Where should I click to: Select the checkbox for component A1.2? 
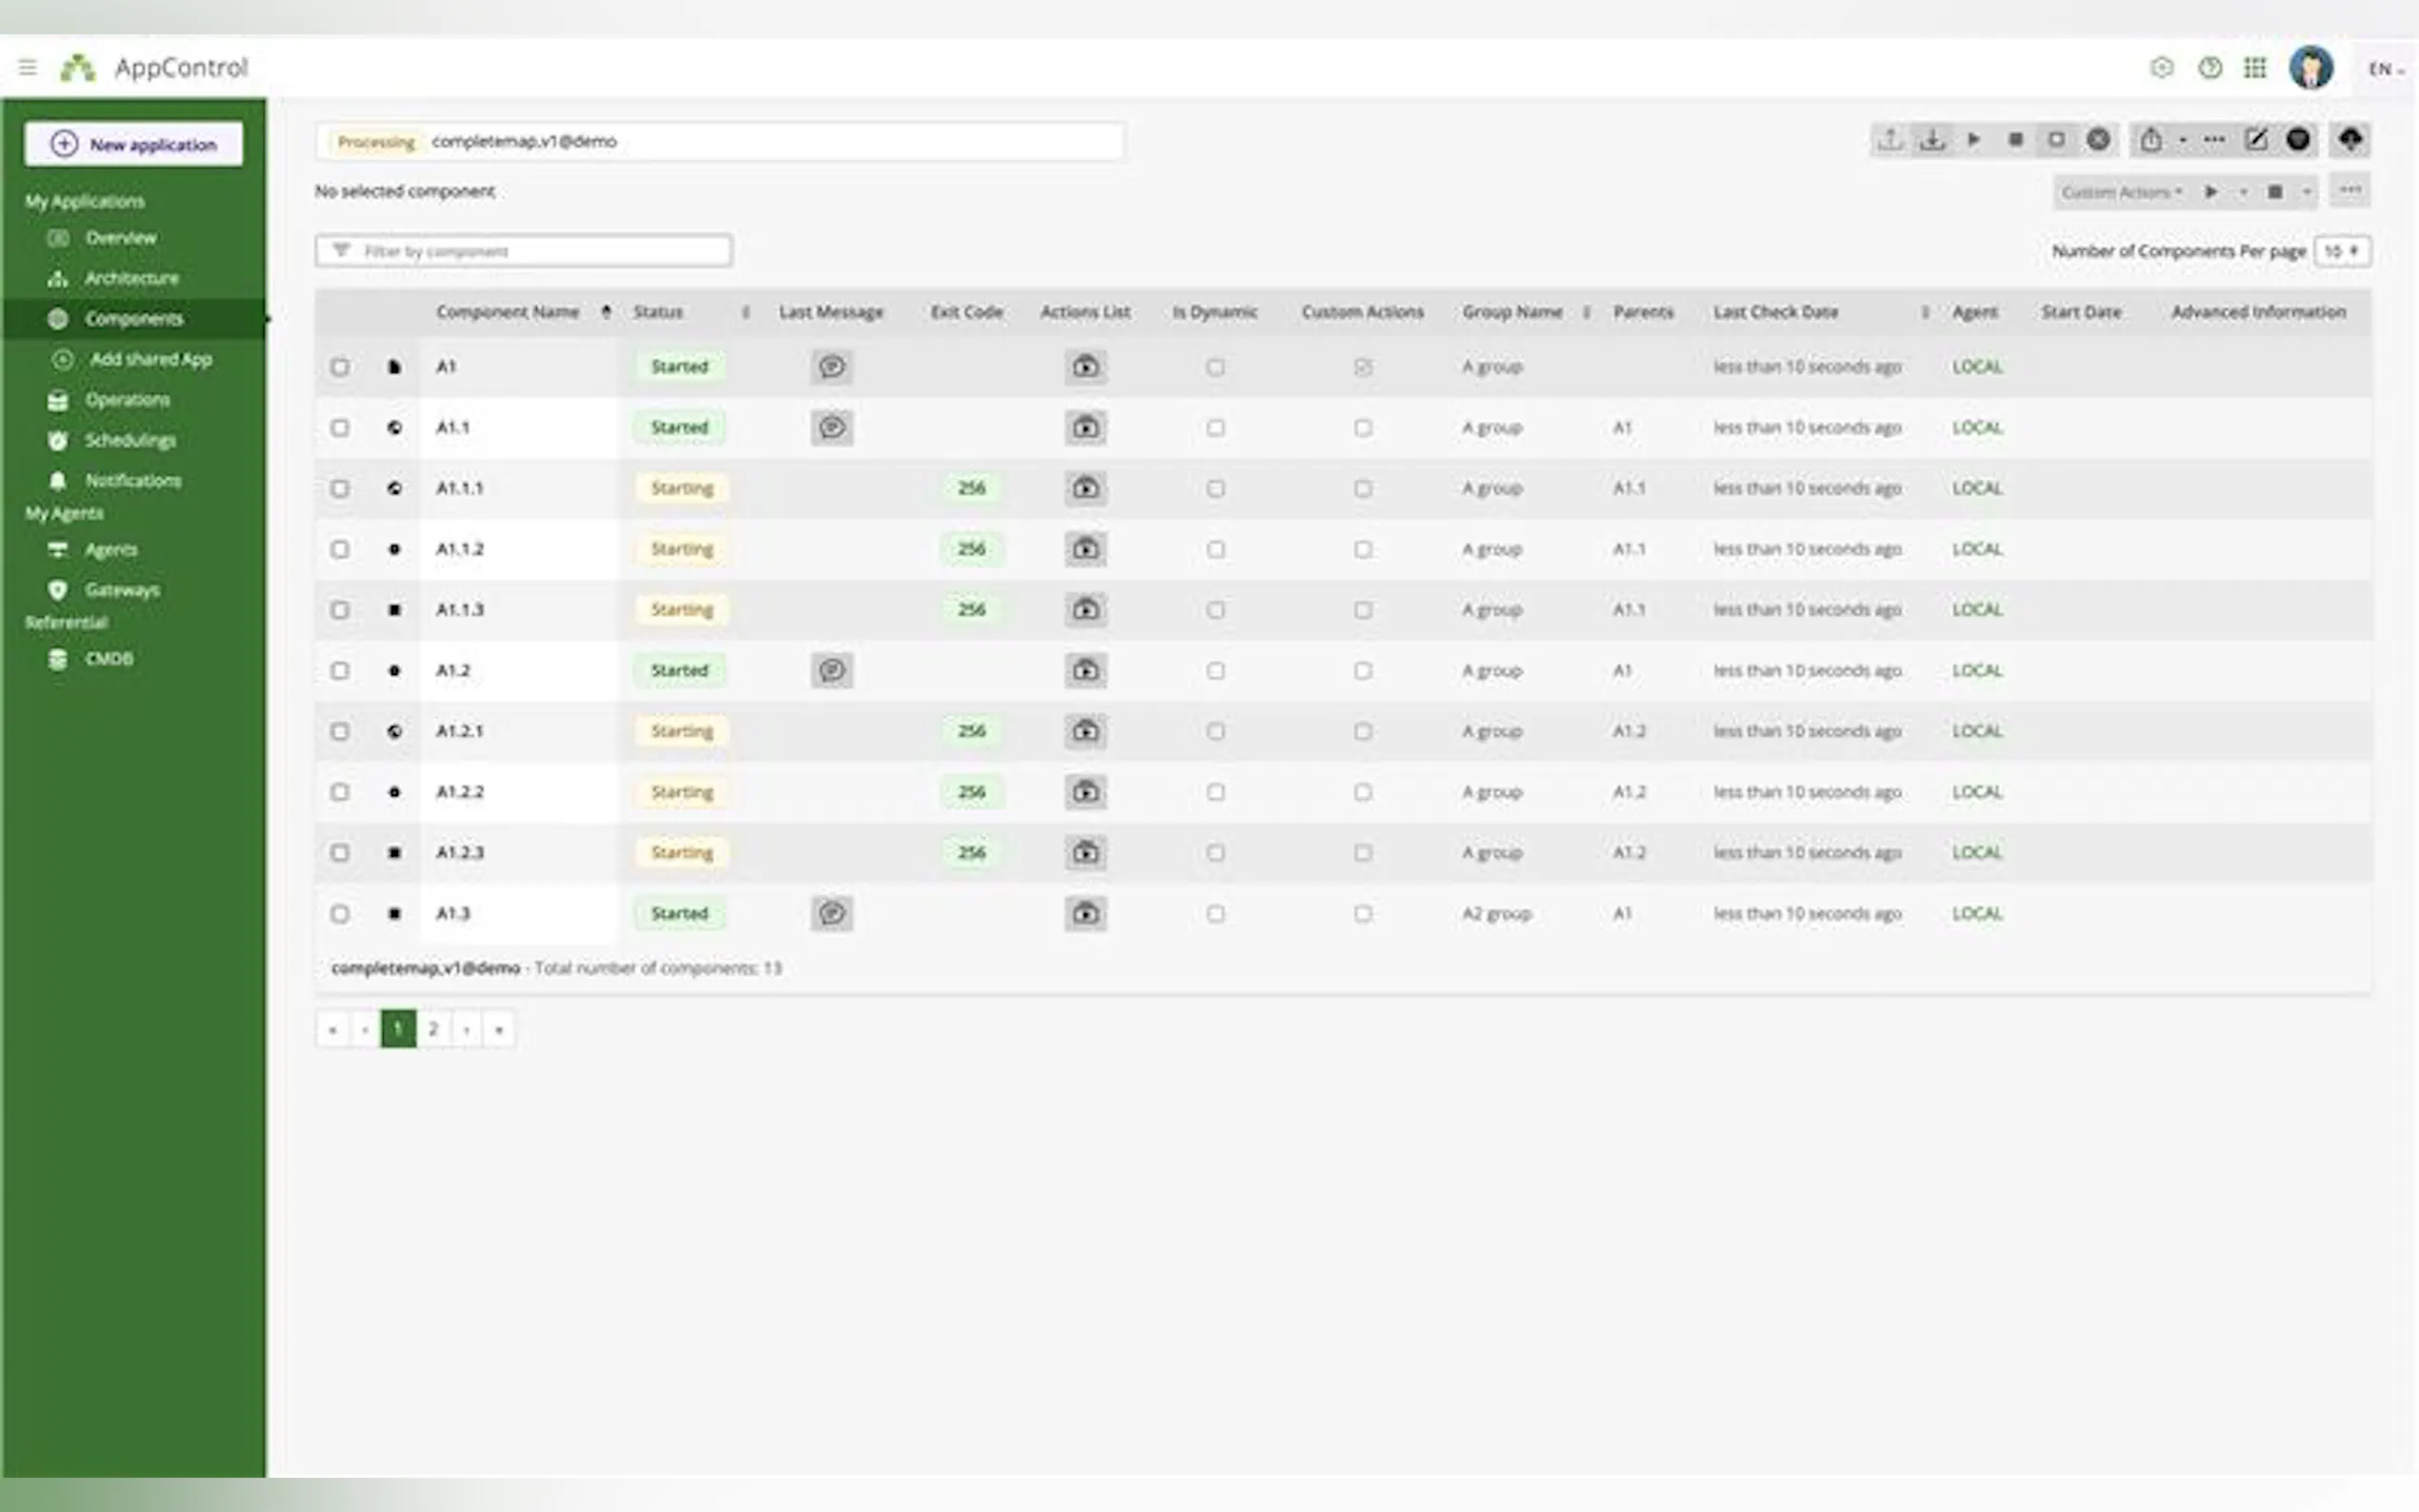tap(340, 671)
